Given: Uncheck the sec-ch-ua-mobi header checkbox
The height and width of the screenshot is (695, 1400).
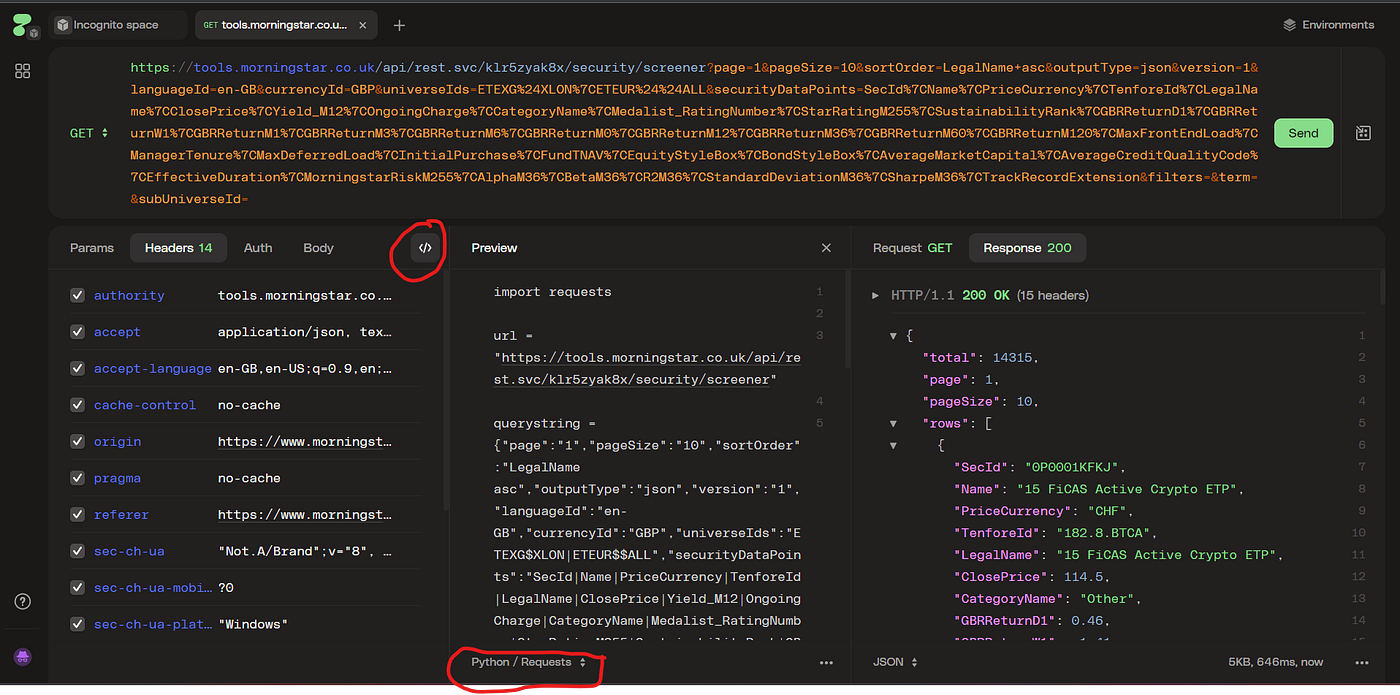Looking at the screenshot, I should click(x=77, y=588).
